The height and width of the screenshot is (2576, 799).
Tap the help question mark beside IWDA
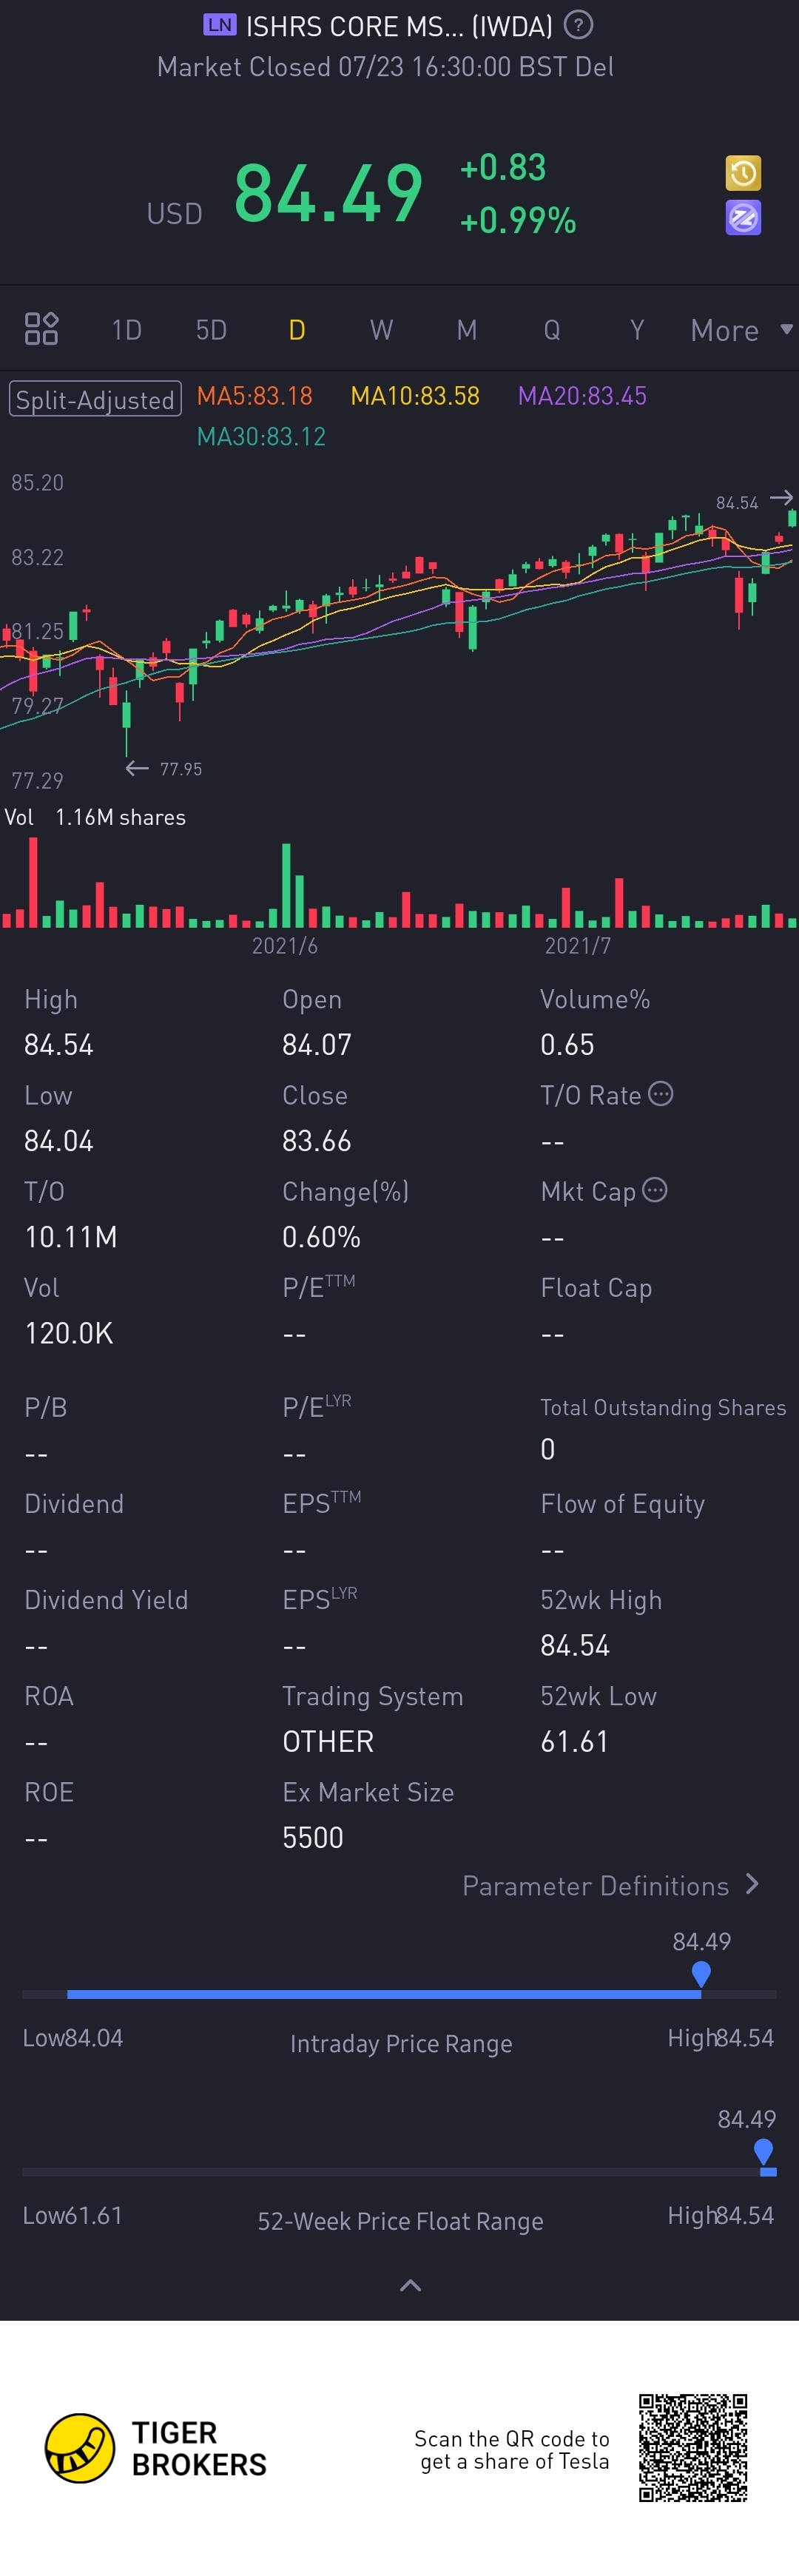[x=578, y=24]
